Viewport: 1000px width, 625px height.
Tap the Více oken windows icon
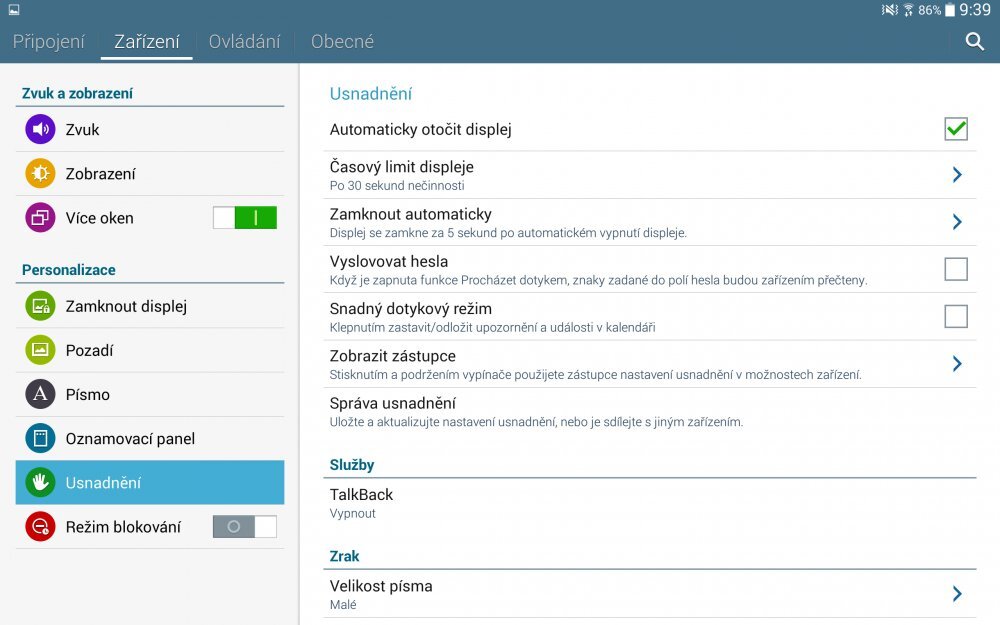40,218
